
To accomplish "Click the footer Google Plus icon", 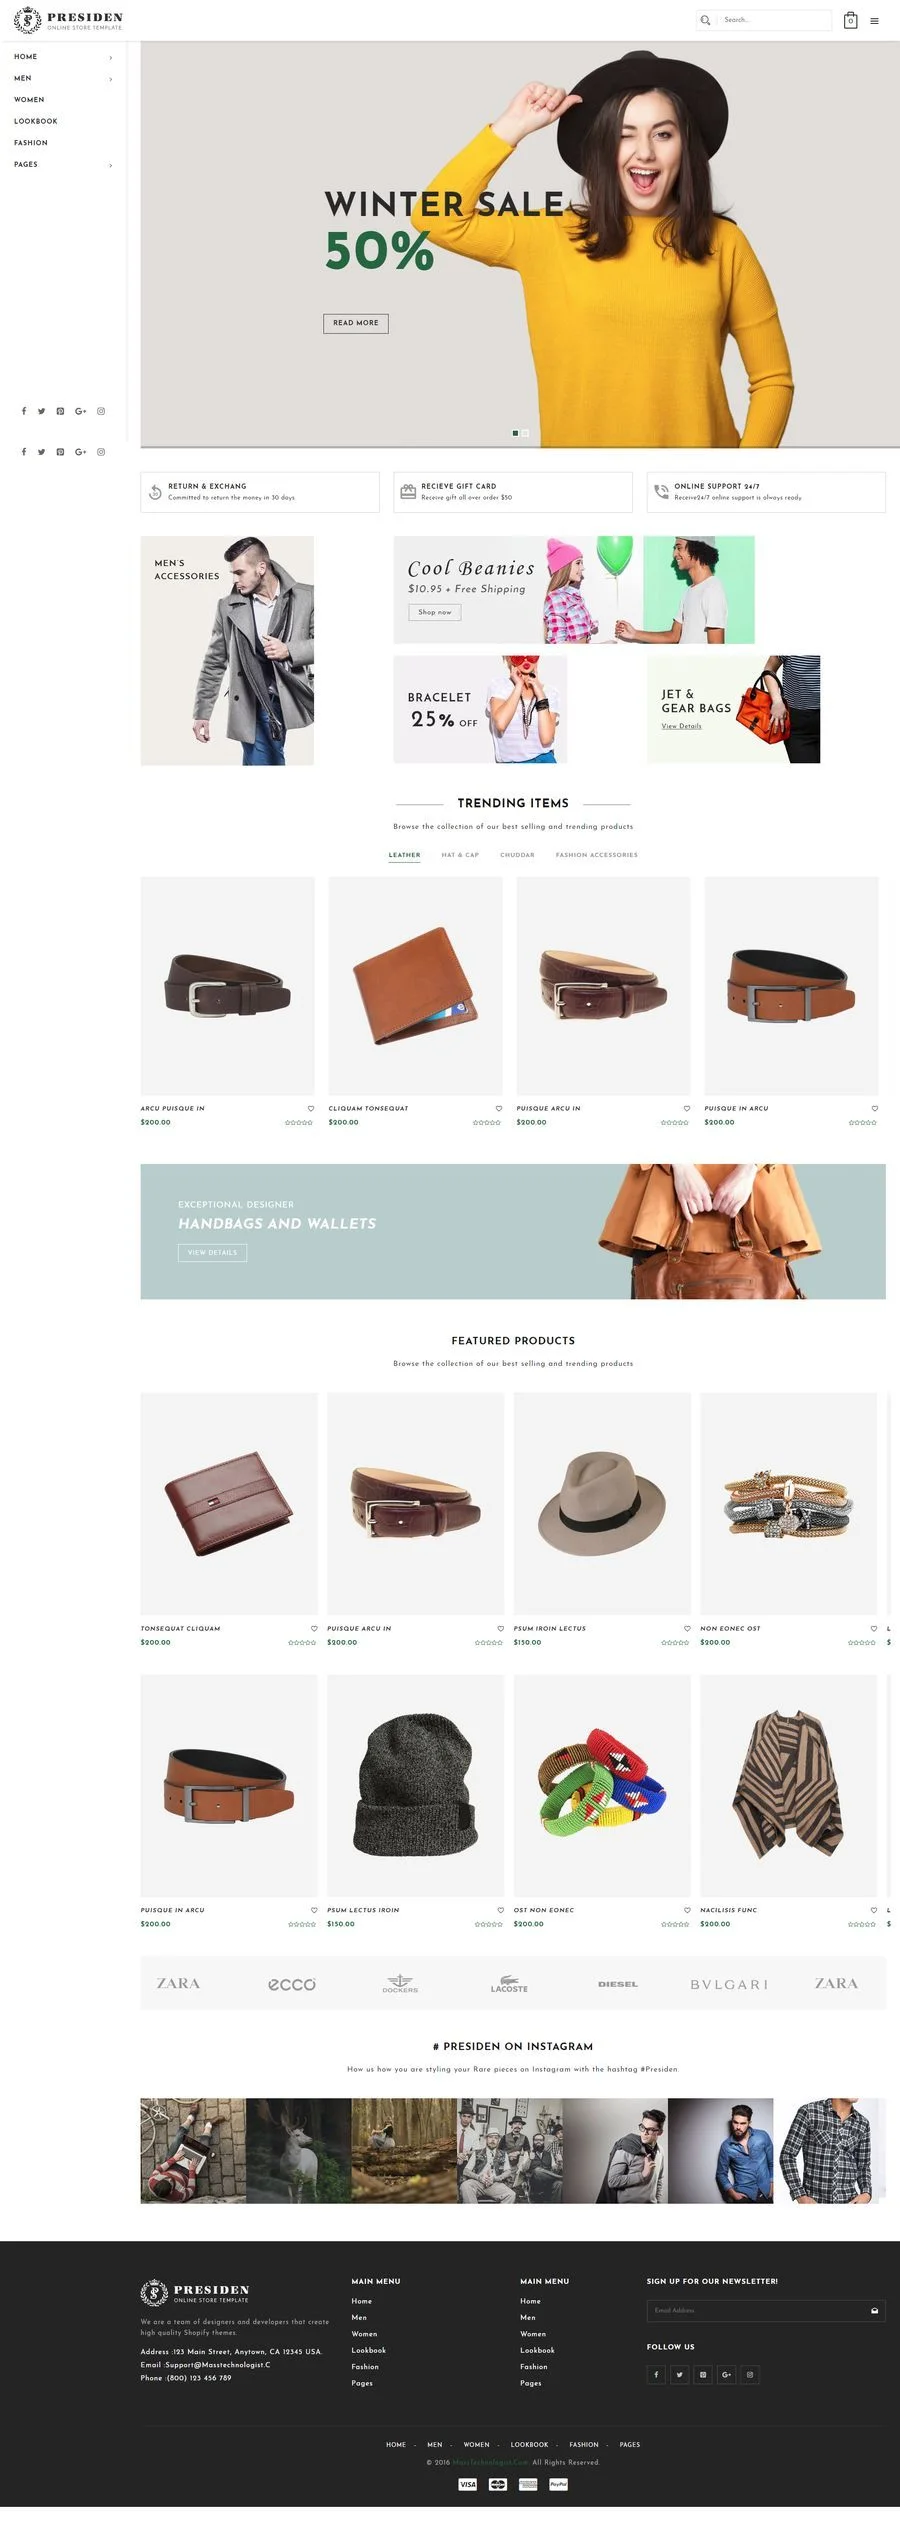I will pos(726,2374).
